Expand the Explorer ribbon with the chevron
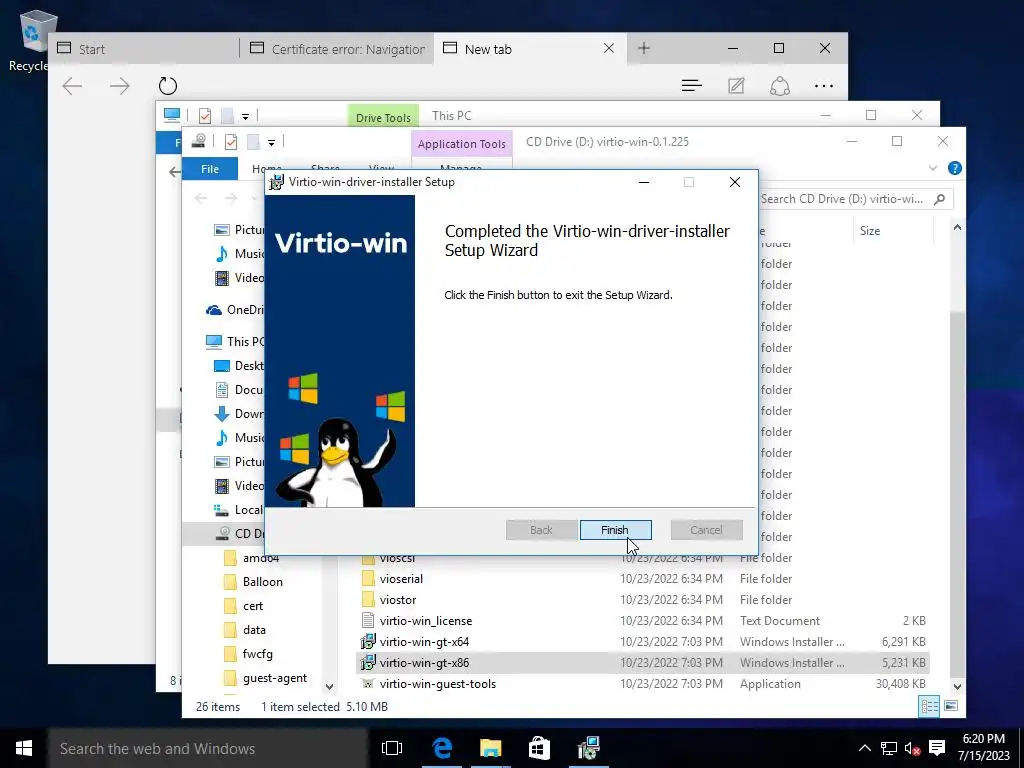The width and height of the screenshot is (1024, 768). 933,168
